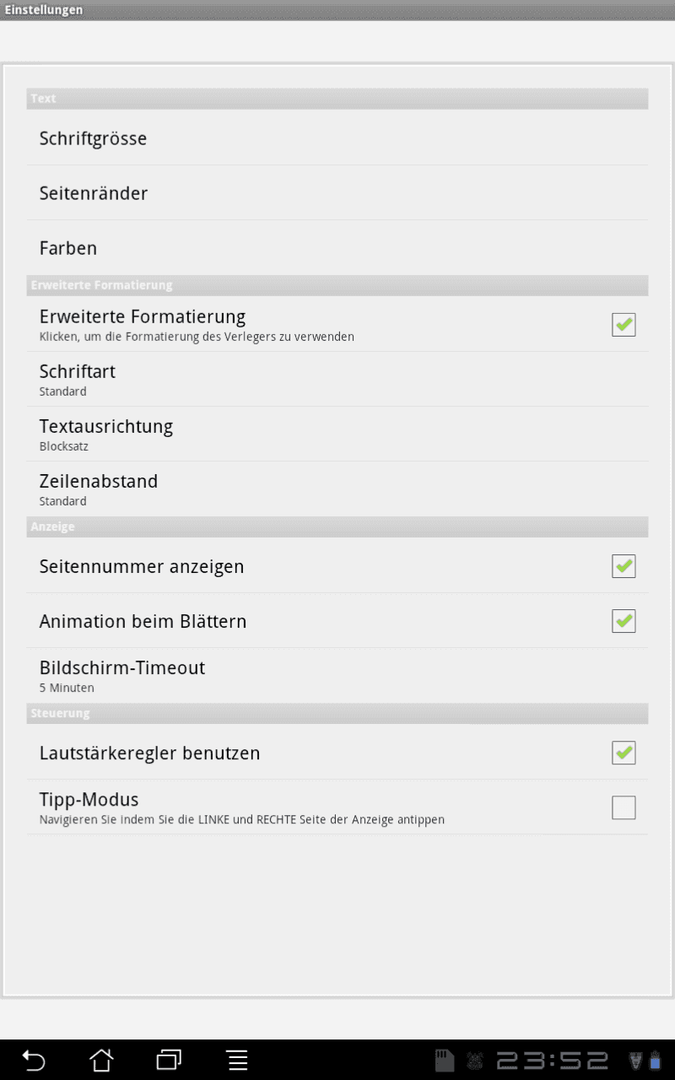Toggle Lautstärkeregler benutzen checkbox
Screen dimensions: 675x1080
(x=623, y=753)
